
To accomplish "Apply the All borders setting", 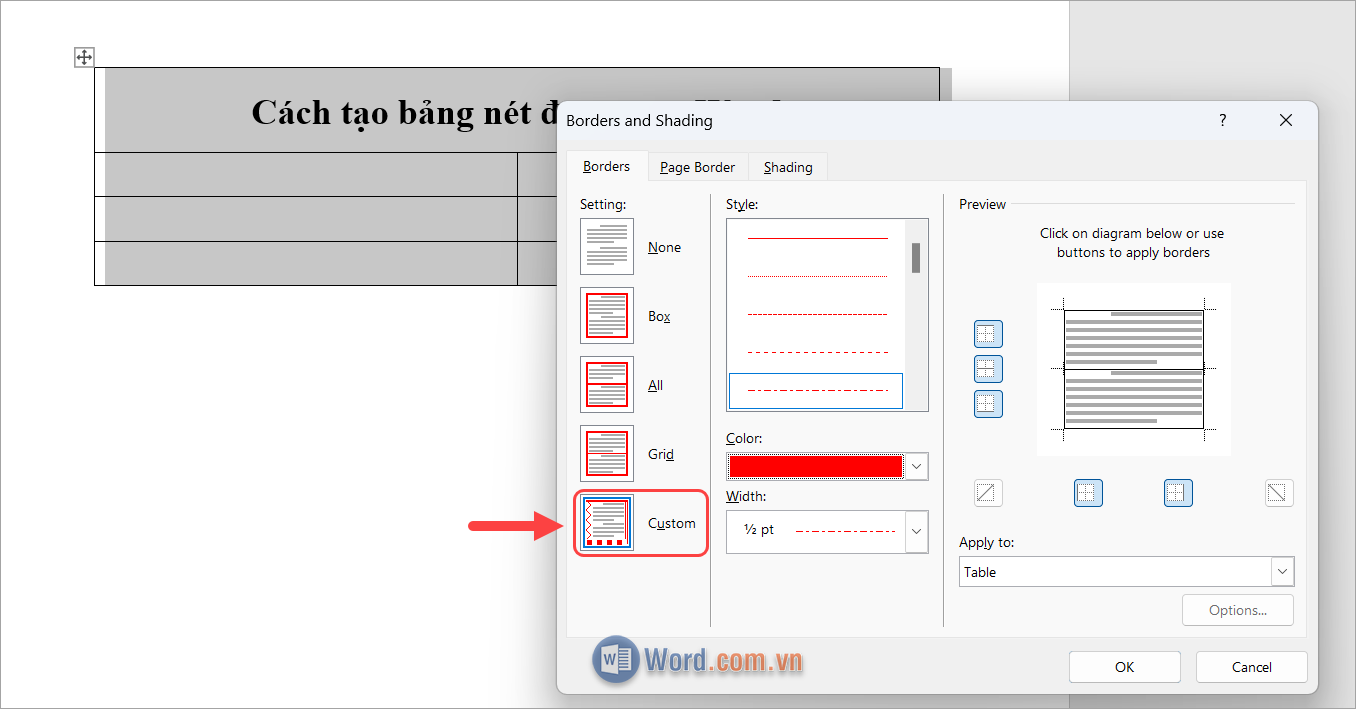I will point(607,384).
